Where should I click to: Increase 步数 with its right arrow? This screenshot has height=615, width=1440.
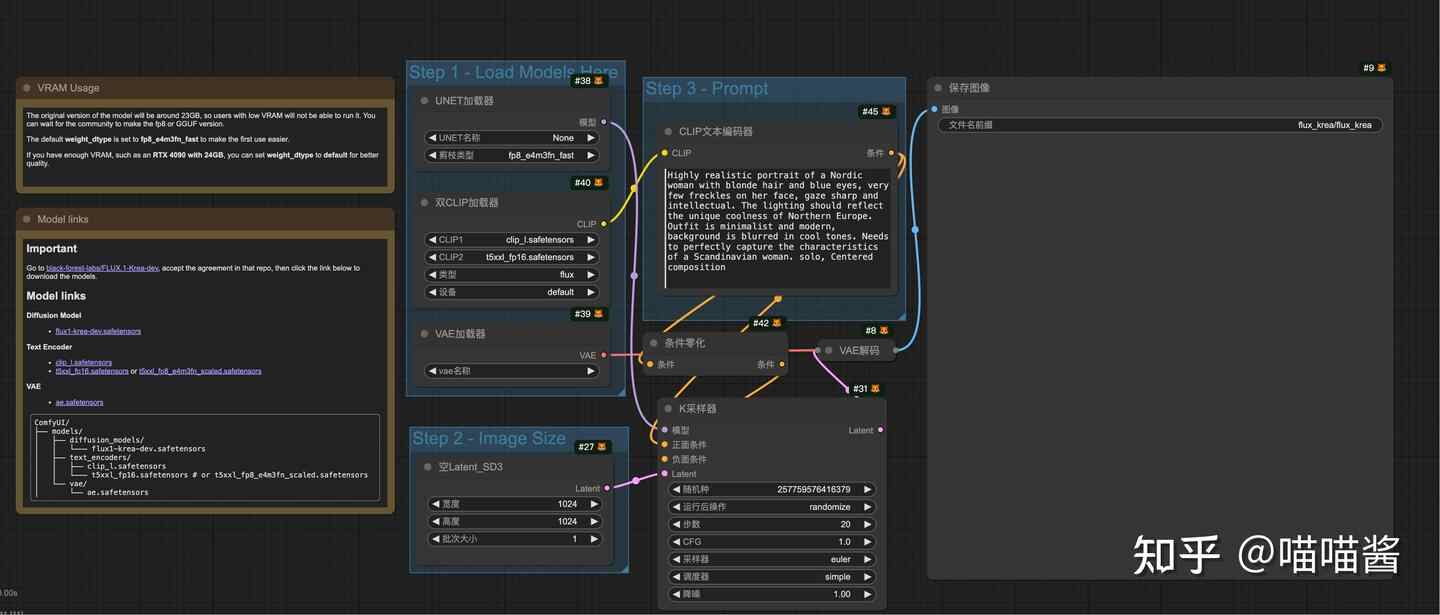867,524
